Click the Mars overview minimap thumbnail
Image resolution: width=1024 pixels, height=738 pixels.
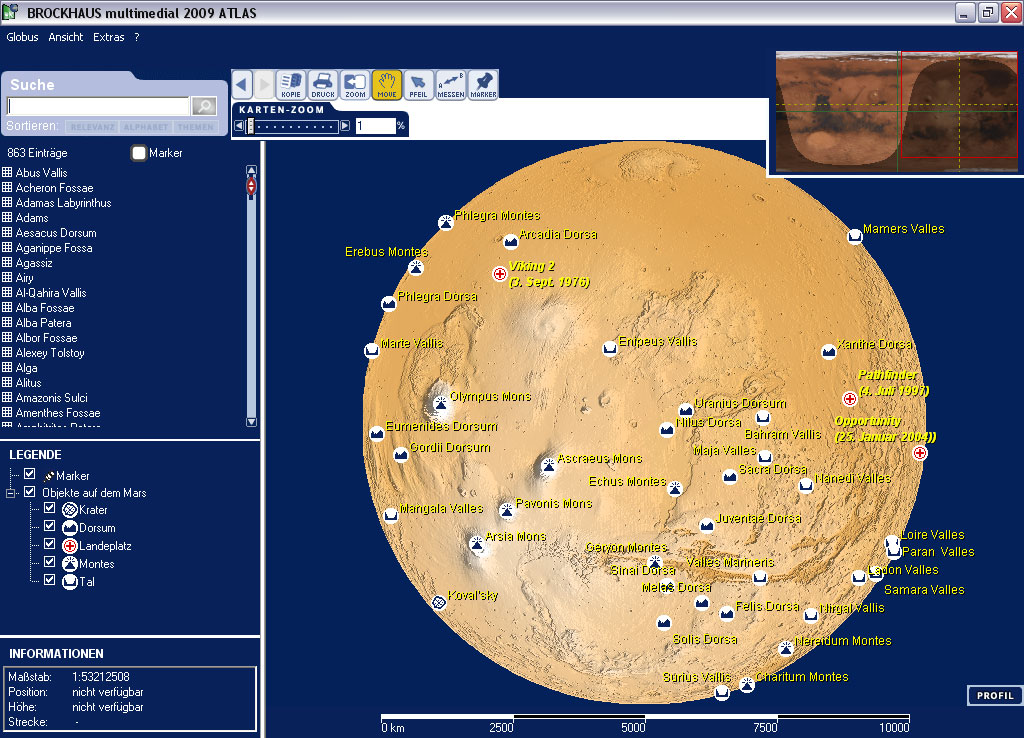[x=897, y=112]
